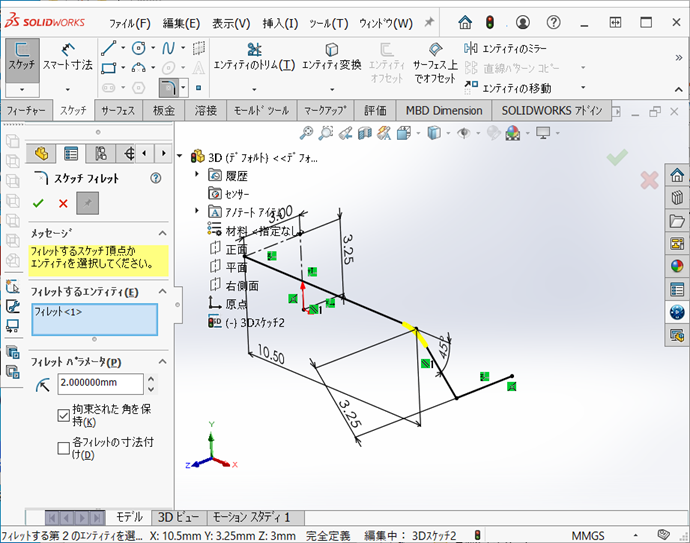Toggle the 拘束された角を保持 checkbox
This screenshot has height=543, width=690.
[x=63, y=414]
